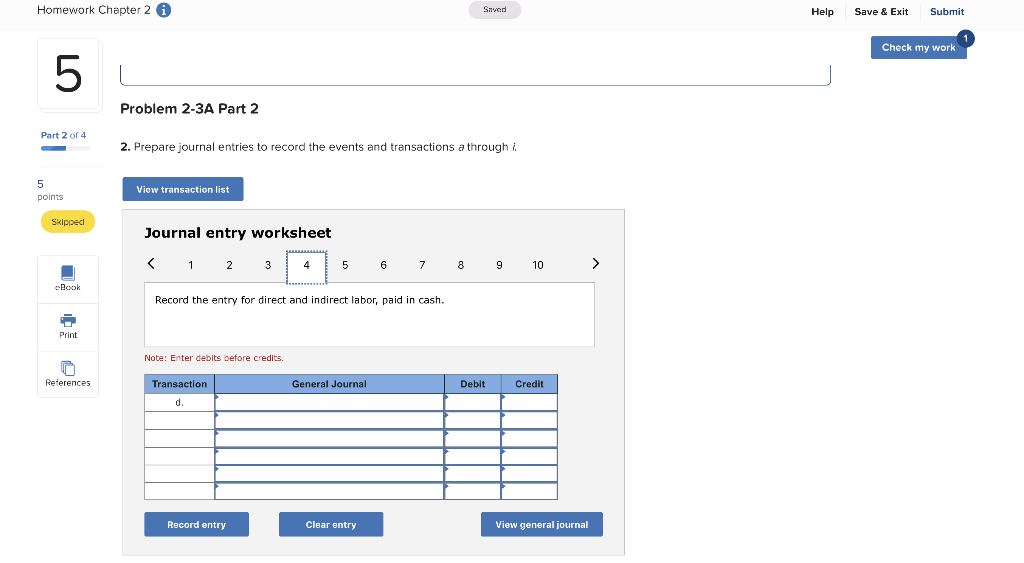1024x563 pixels.
Task: Open the View transaction list button
Action: (x=183, y=189)
